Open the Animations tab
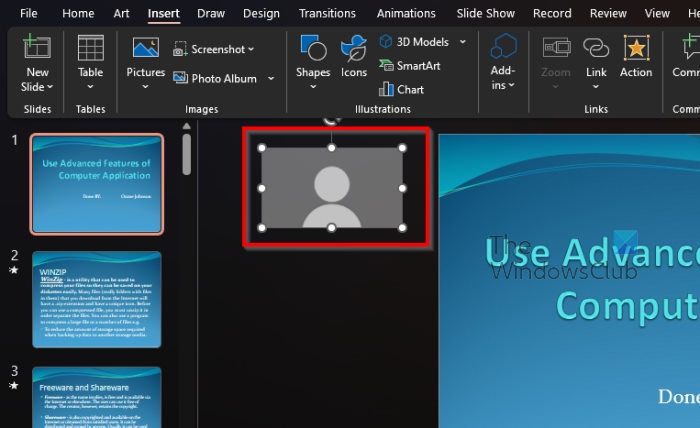Viewport: 700px width, 428px height. tap(406, 13)
